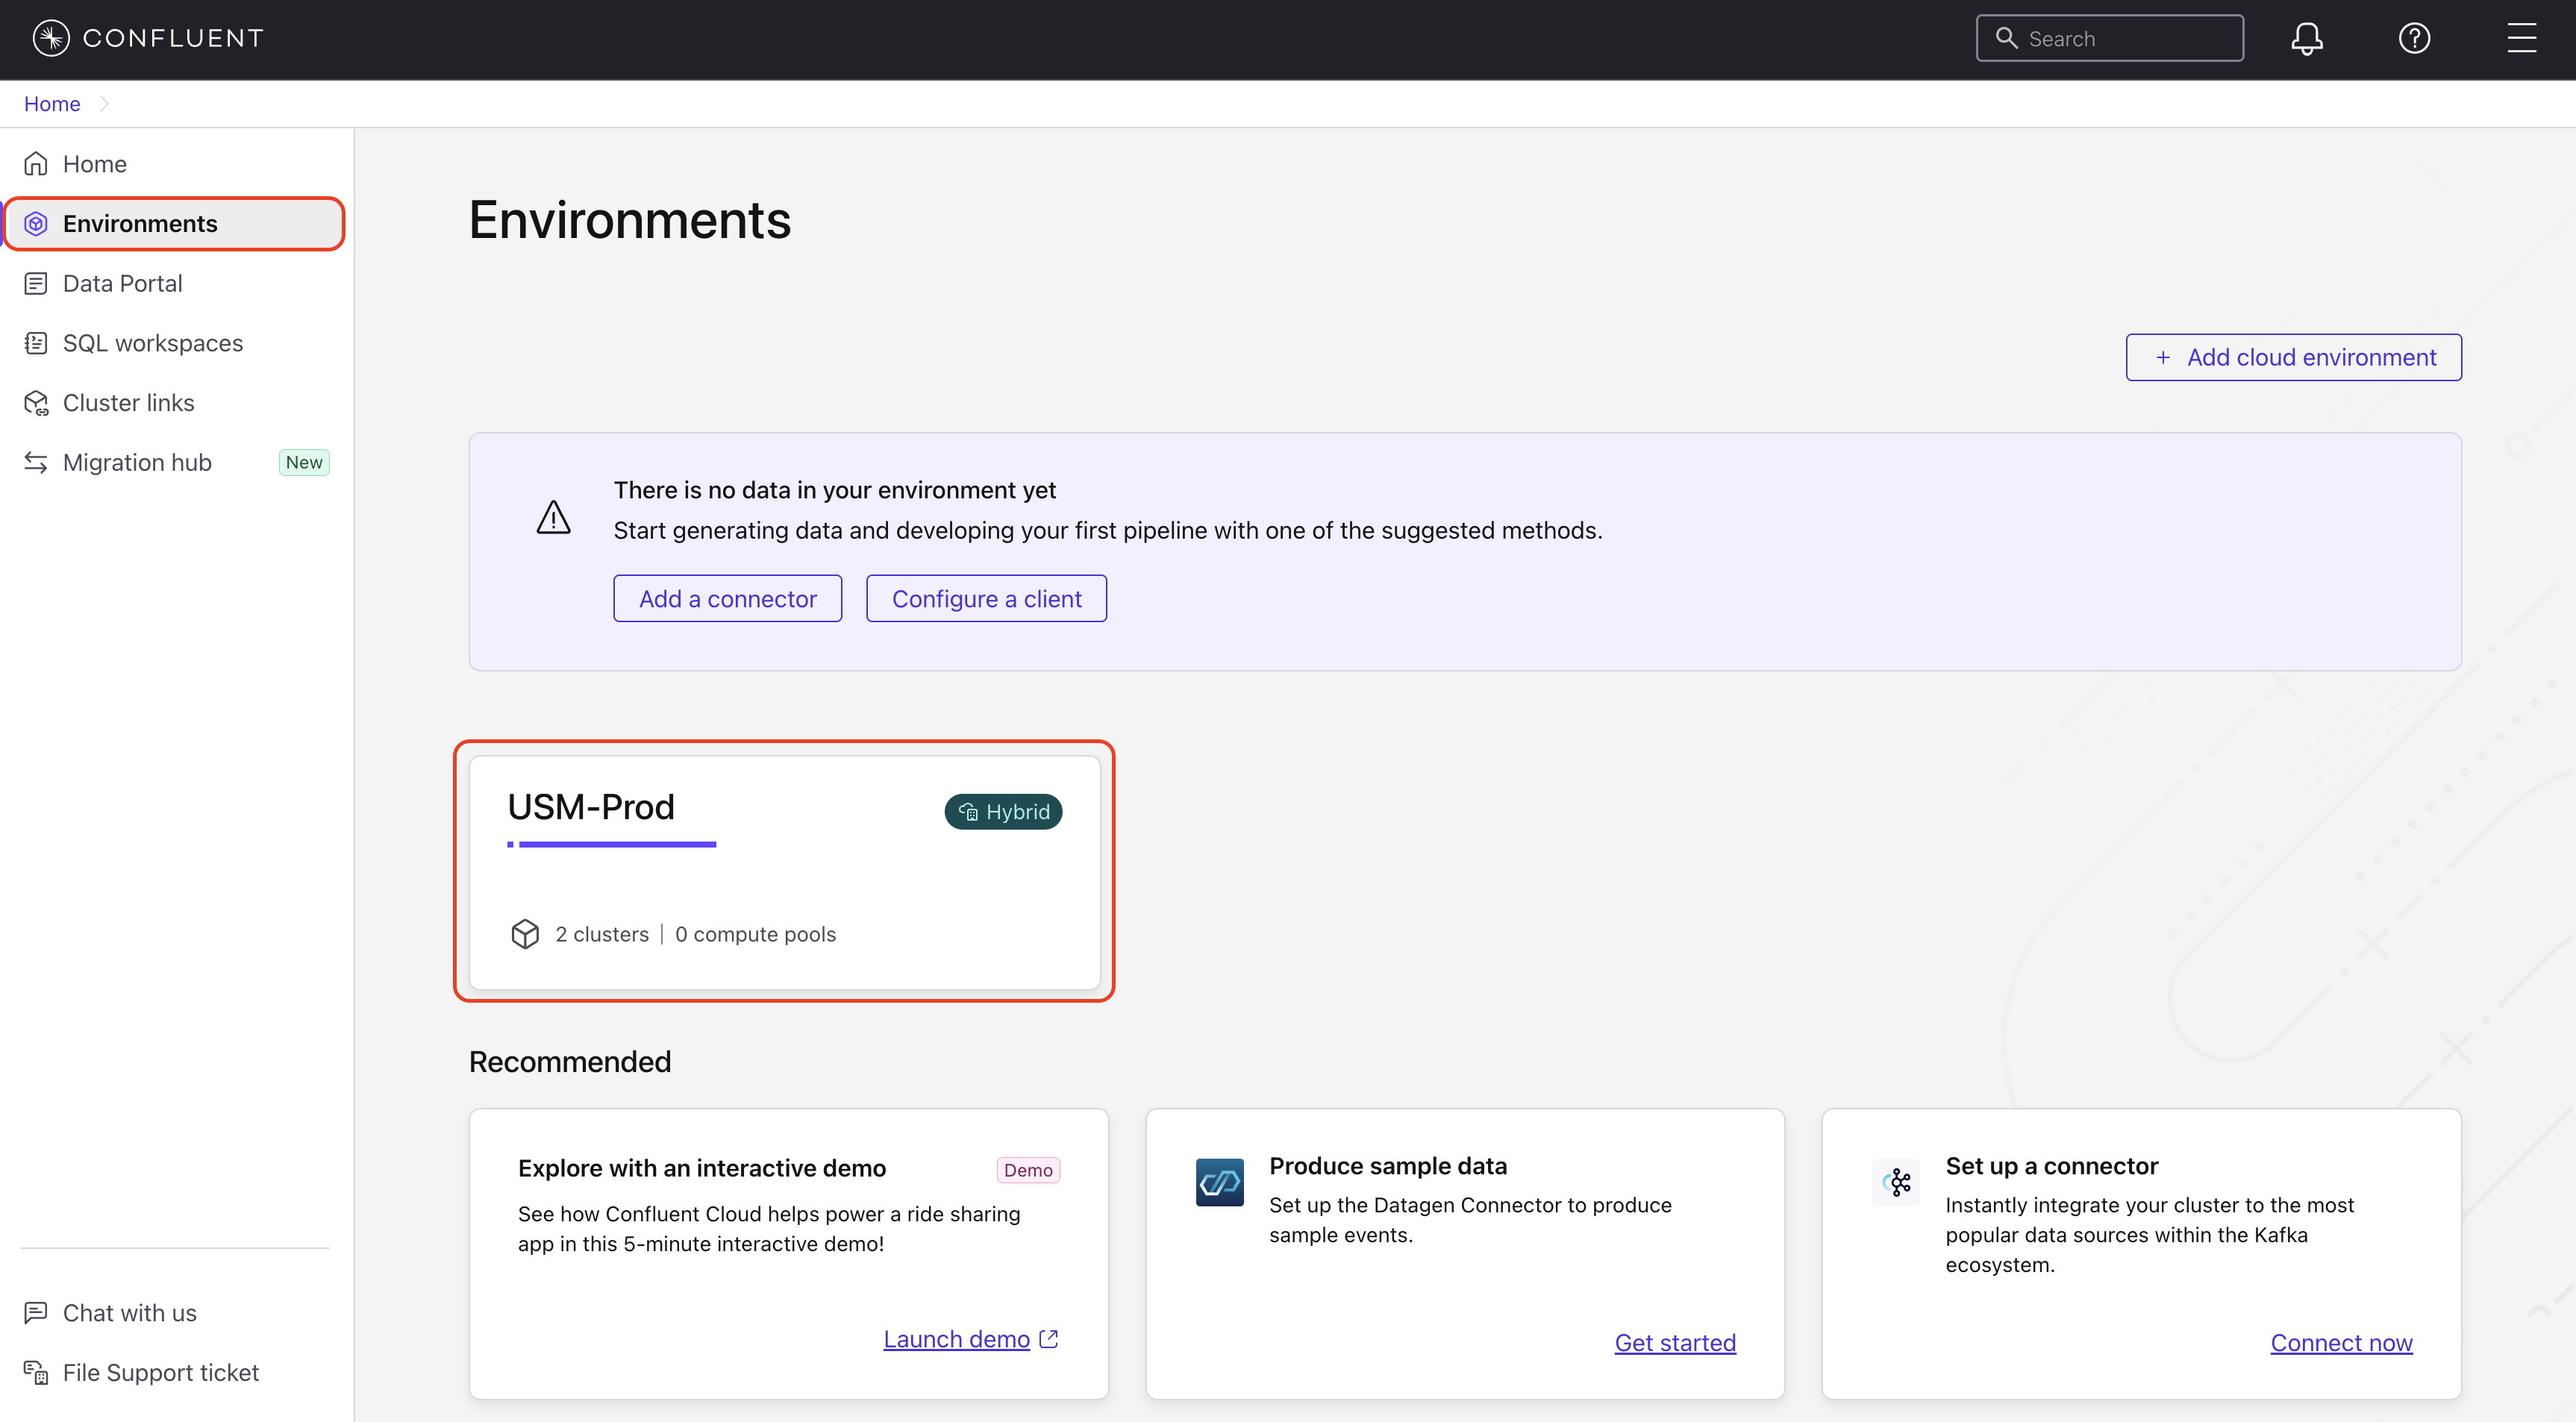Screen dimensions: 2576x1422
Task: Click the help question mark icon
Action: 2414,38
